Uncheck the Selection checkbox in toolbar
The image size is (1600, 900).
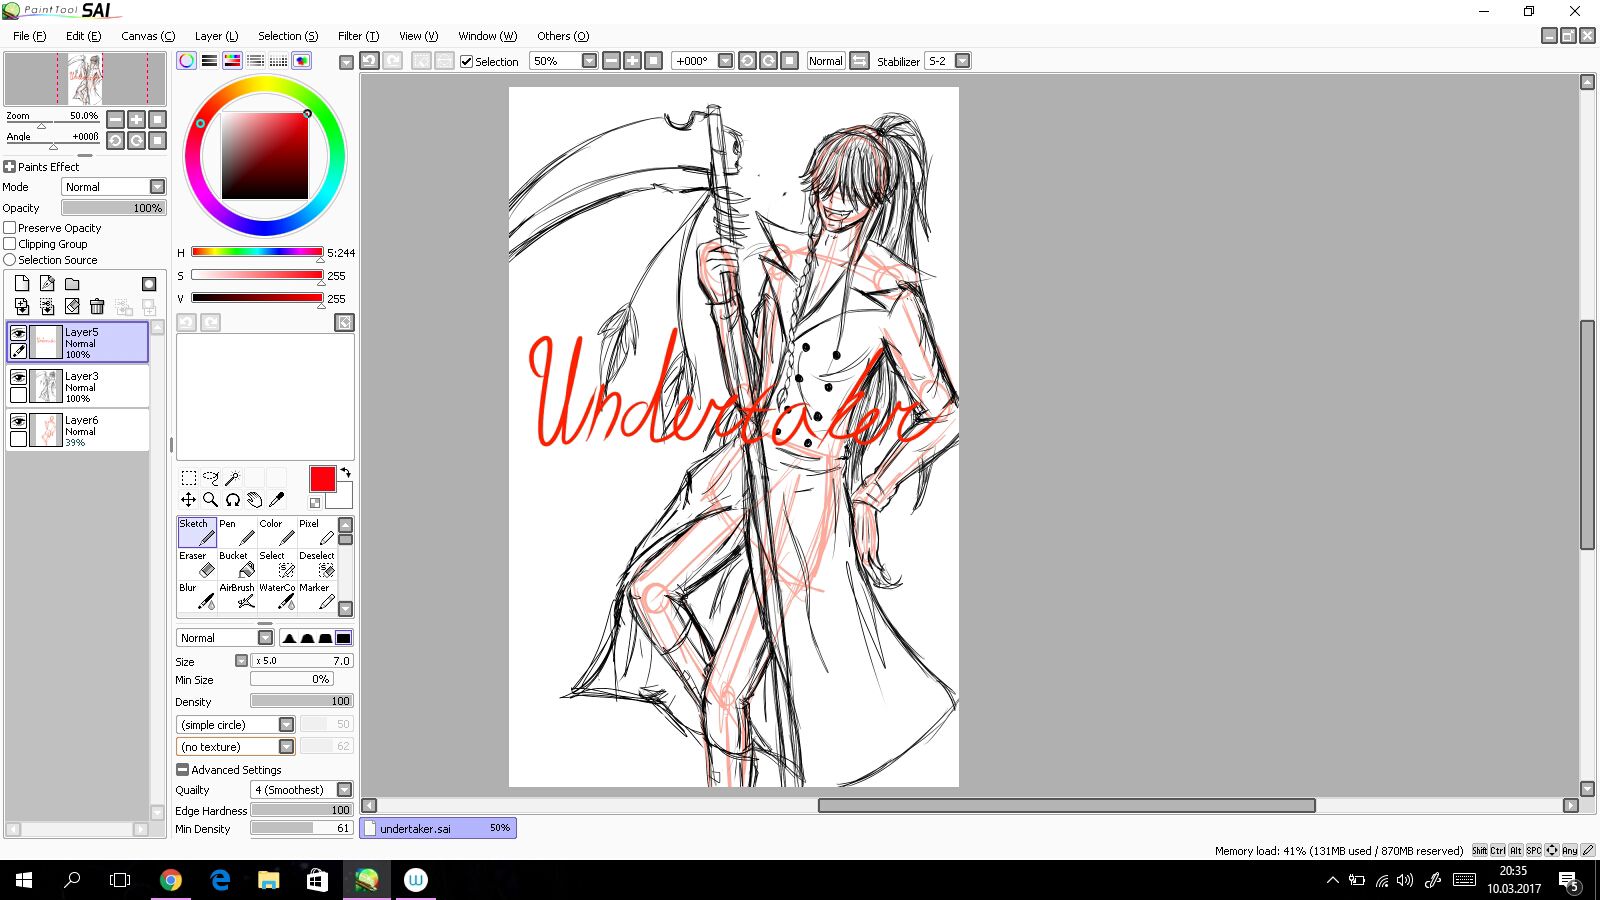(x=466, y=61)
